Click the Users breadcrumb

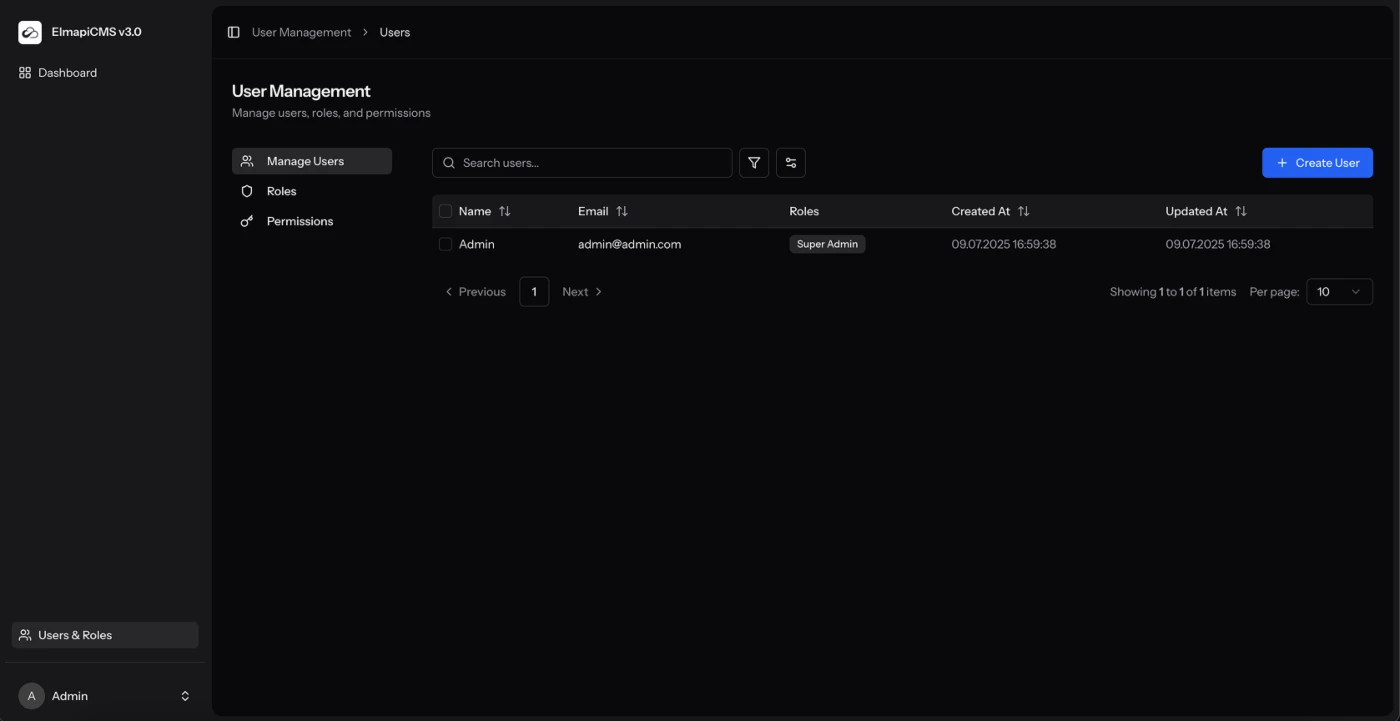[395, 32]
